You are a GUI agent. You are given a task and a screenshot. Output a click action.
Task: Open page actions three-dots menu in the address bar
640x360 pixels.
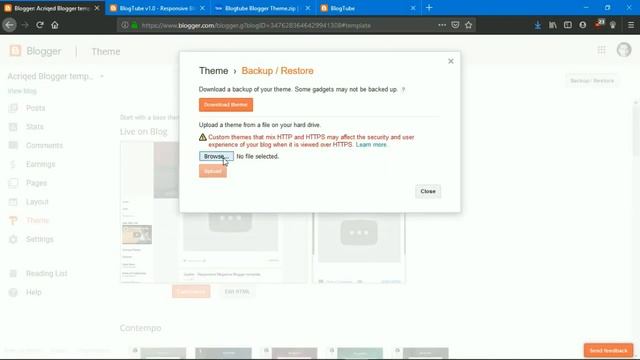[442, 25]
